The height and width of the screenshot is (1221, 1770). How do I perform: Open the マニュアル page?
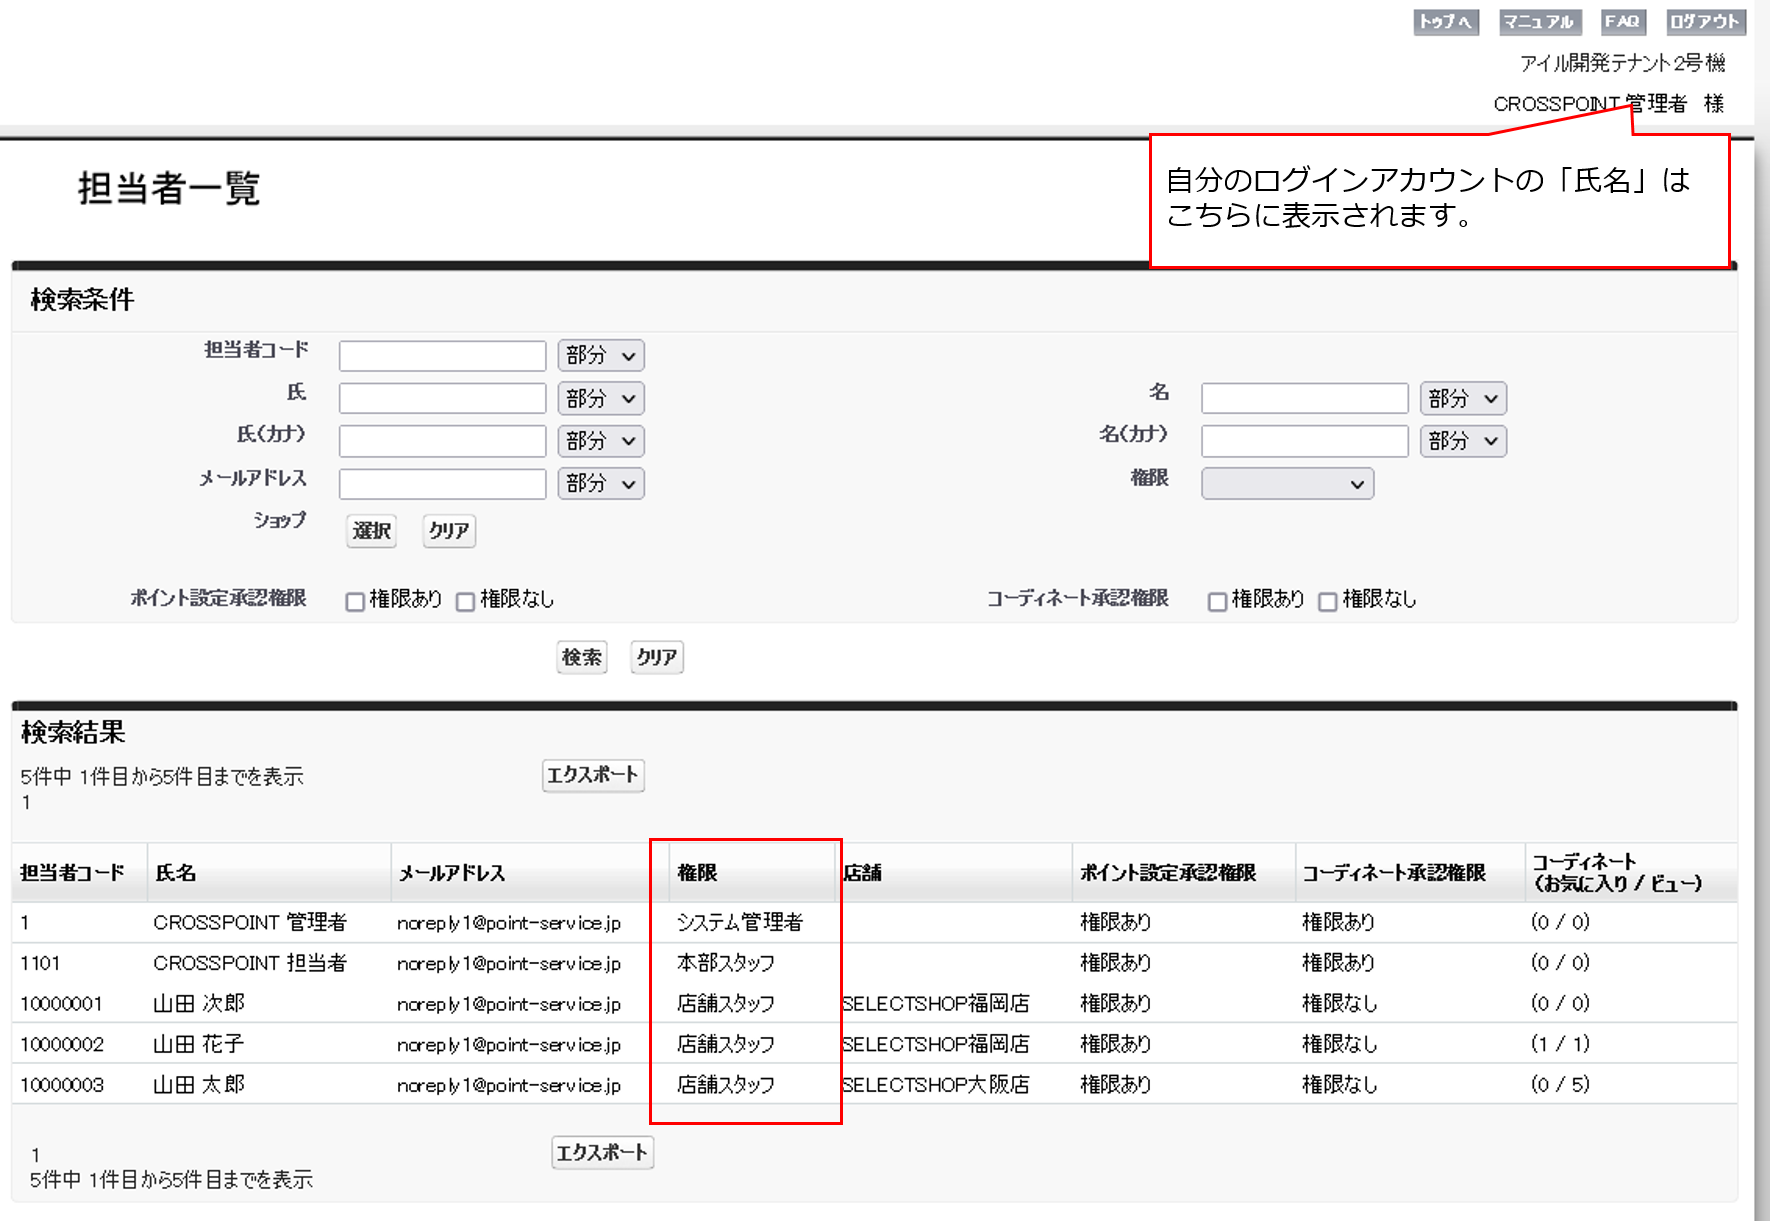coord(1539,22)
